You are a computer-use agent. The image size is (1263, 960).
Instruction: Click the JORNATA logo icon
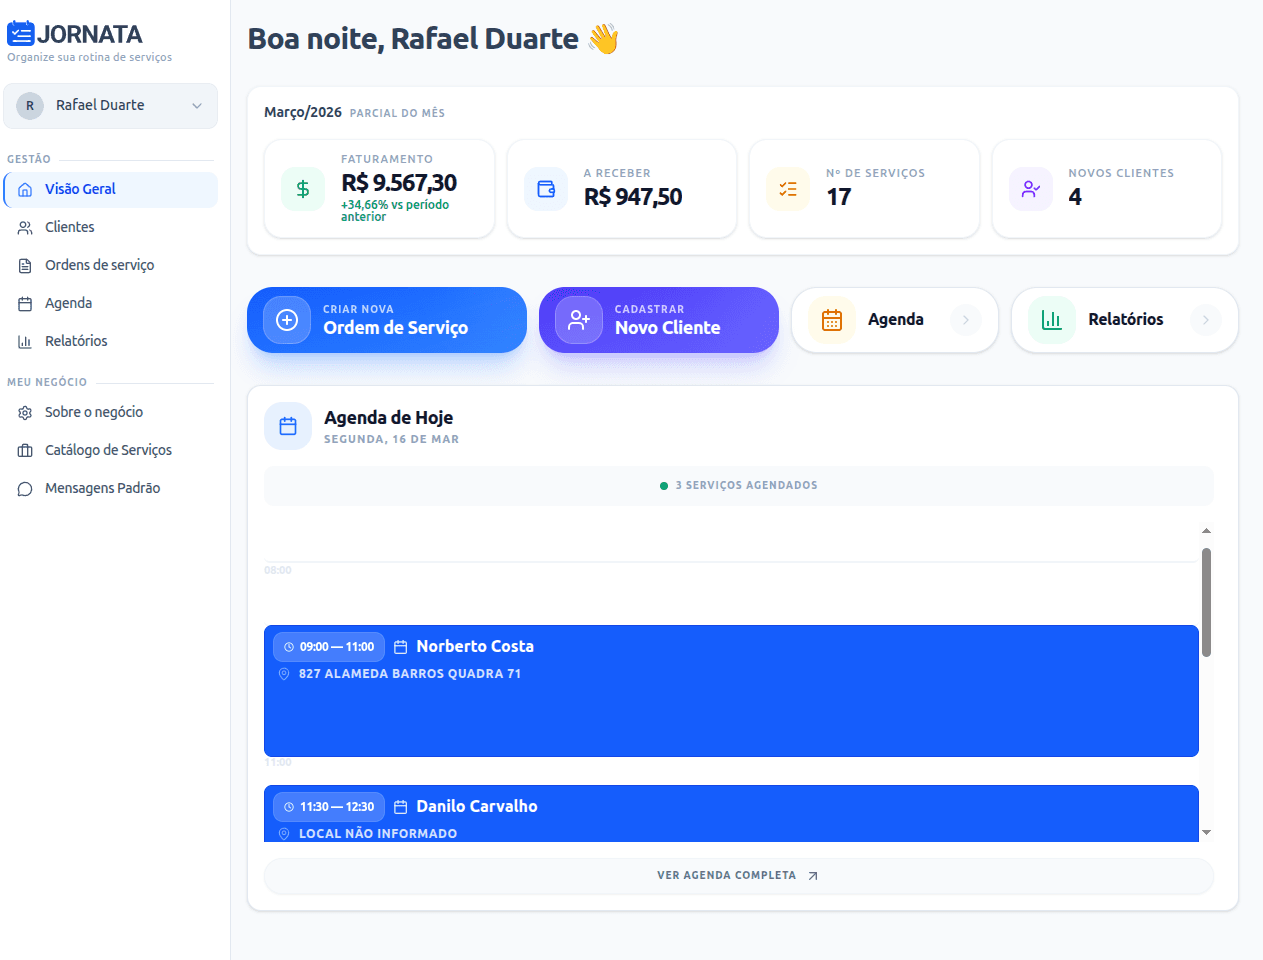20,33
